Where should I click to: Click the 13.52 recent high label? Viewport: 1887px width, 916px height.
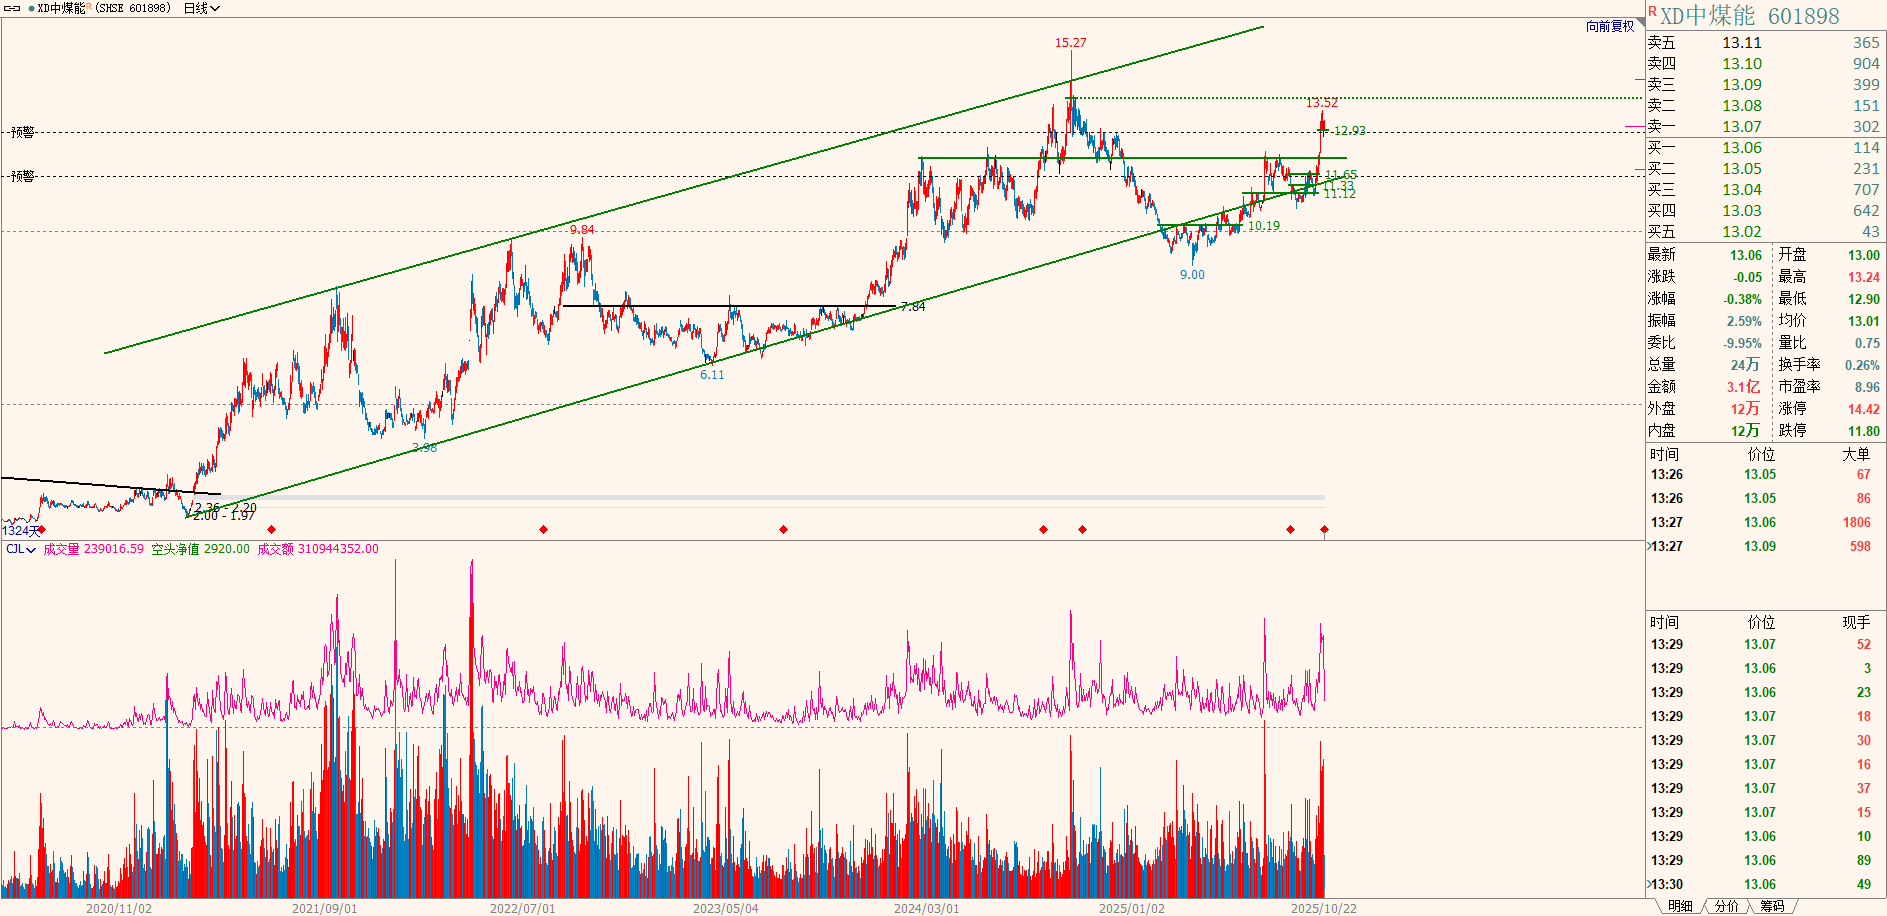[1321, 103]
